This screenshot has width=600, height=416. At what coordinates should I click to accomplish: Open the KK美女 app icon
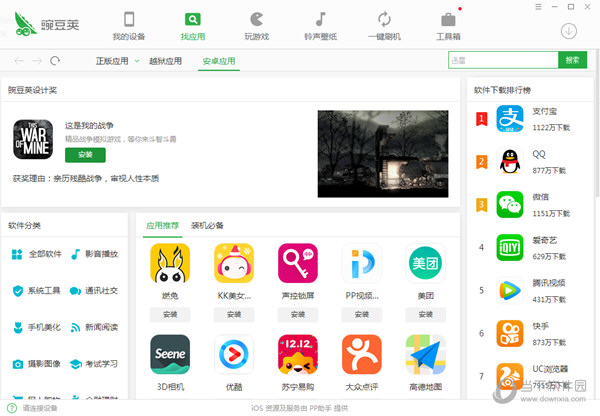pos(234,263)
